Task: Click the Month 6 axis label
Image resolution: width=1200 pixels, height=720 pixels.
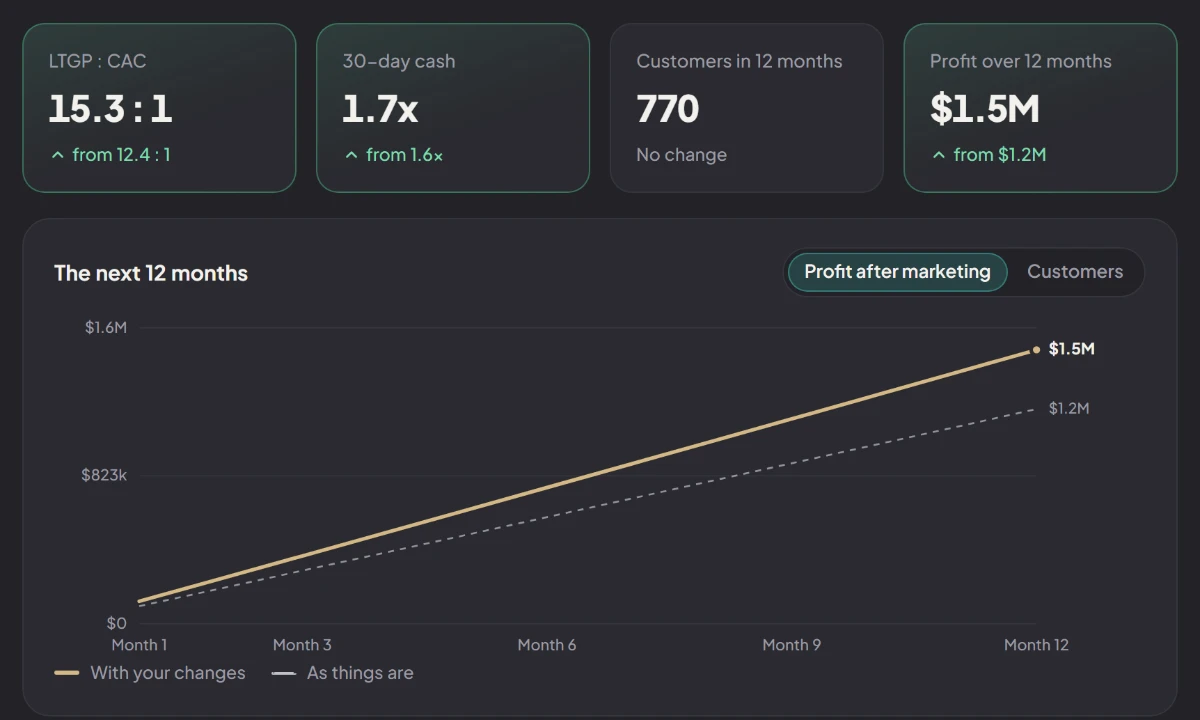Action: (547, 645)
